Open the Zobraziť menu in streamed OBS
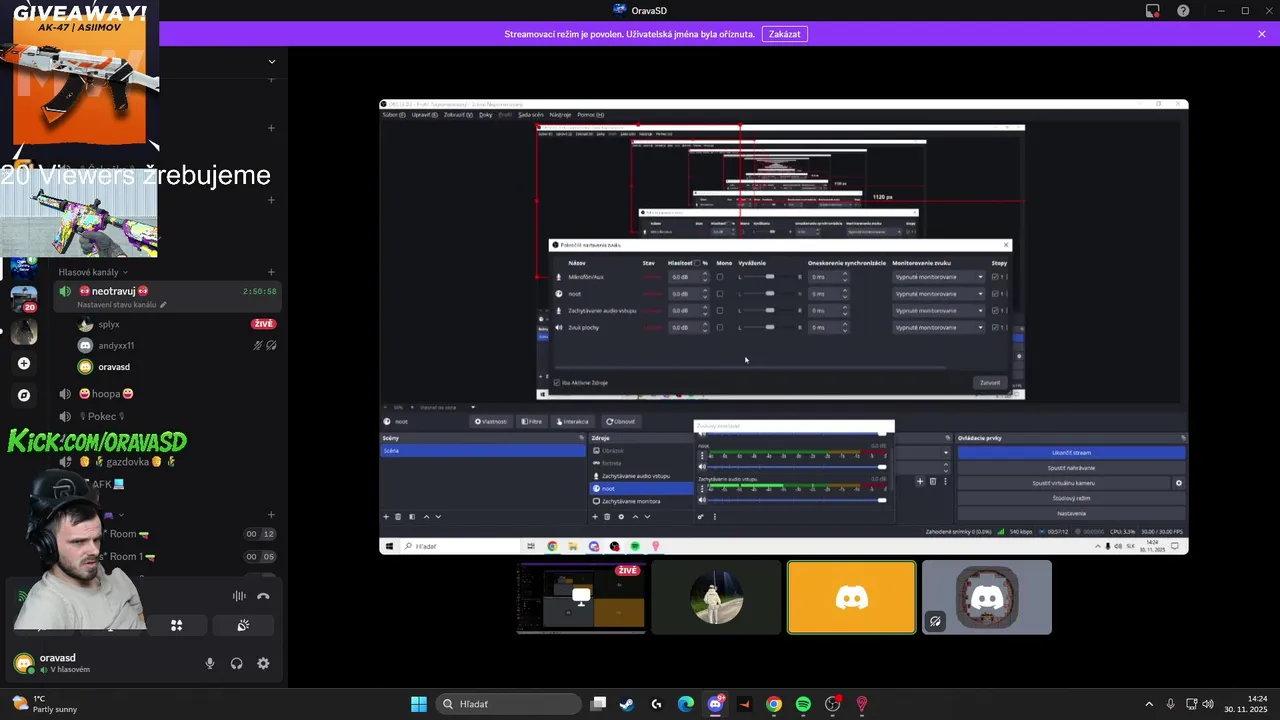The image size is (1280, 720). (458, 115)
